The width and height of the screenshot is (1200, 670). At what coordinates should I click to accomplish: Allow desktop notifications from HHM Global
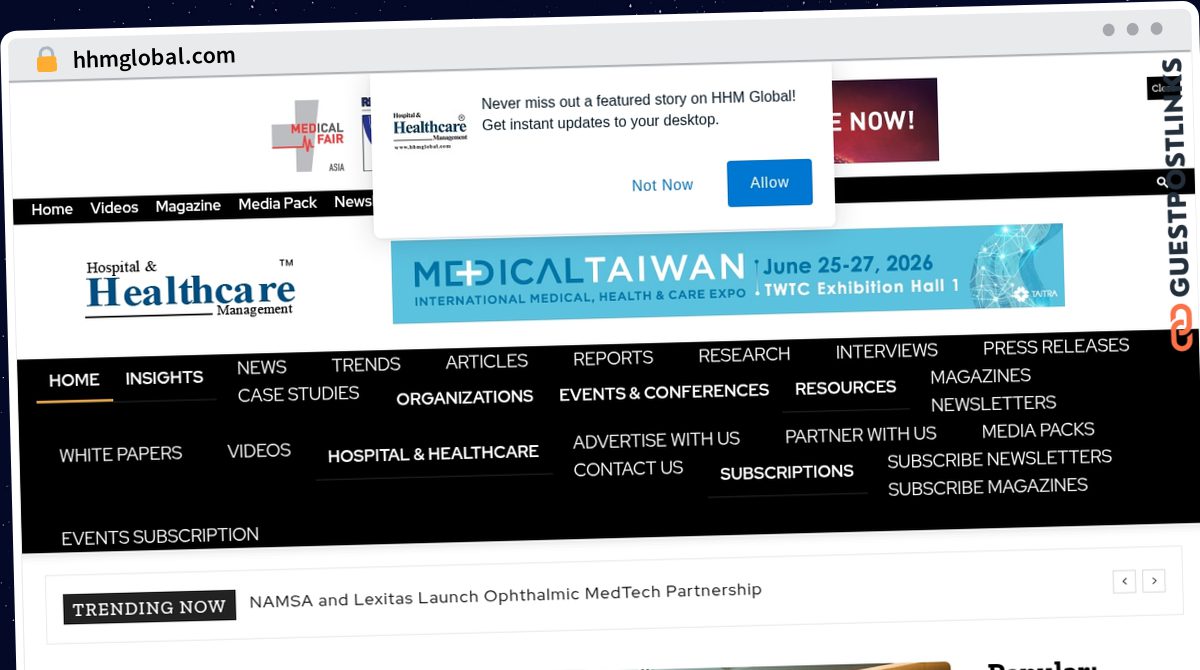pyautogui.click(x=769, y=183)
